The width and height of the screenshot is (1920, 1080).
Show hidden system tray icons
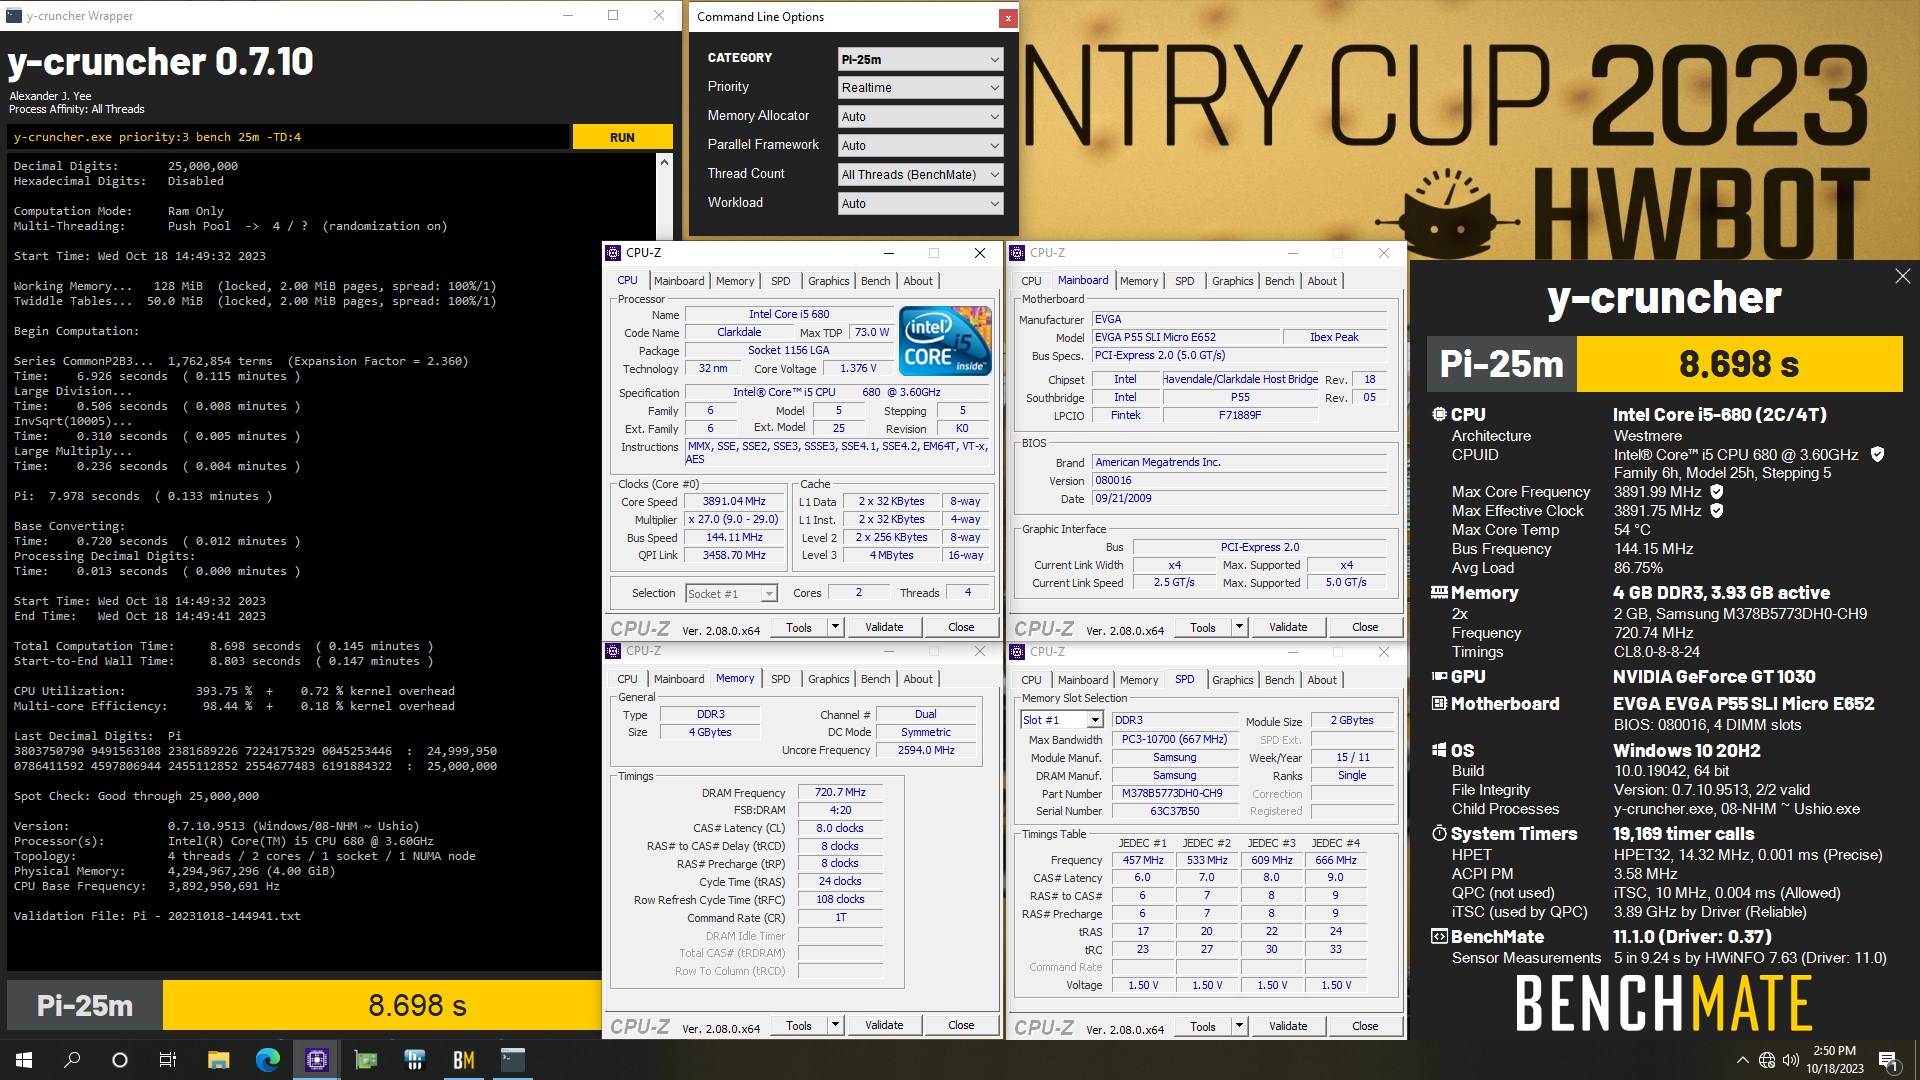click(1742, 1060)
